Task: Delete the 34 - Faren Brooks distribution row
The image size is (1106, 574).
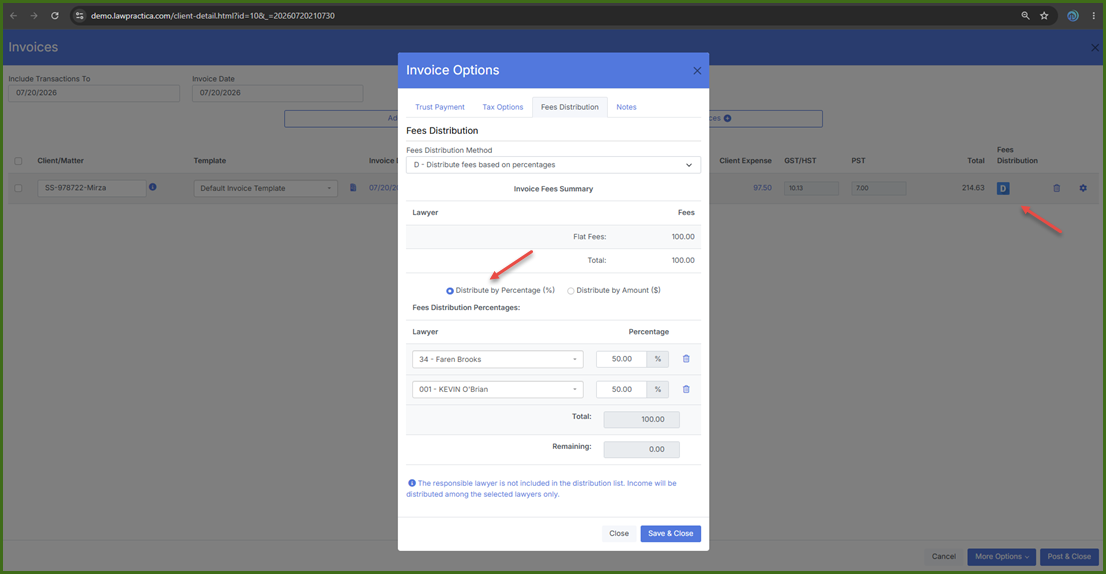Action: coord(686,359)
